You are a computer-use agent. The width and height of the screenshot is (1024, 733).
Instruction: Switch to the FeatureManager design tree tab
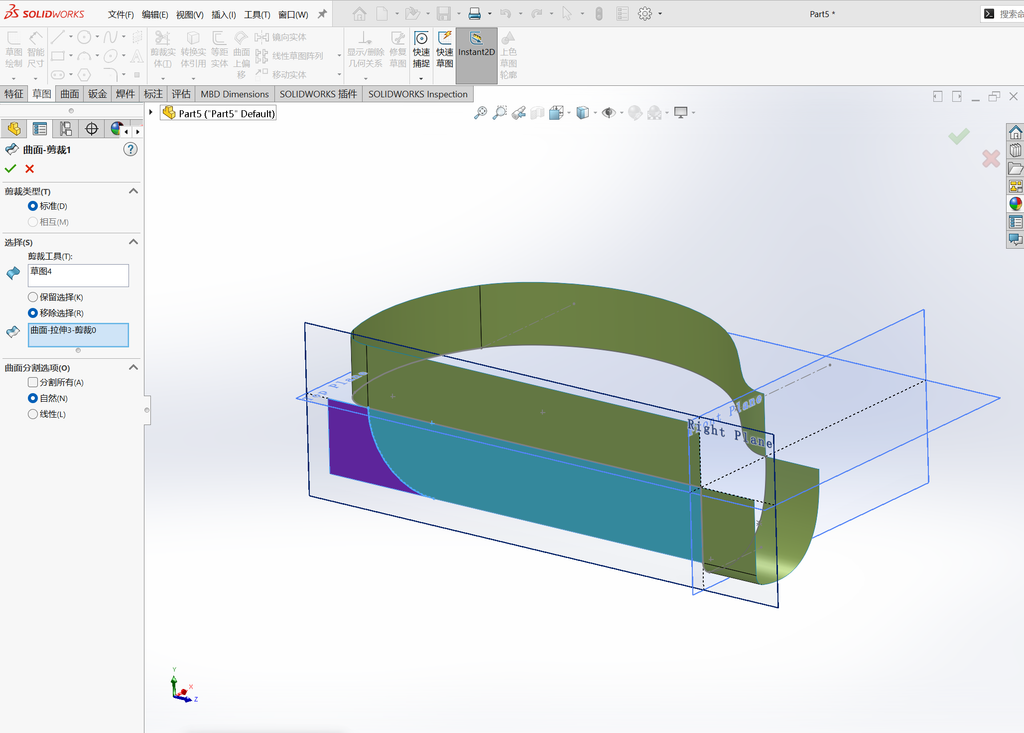point(14,129)
